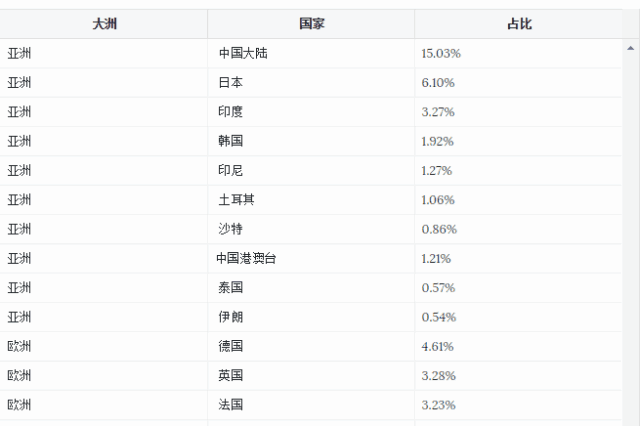Viewport: 640px width, 426px height.
Task: Select the 英国 country cell
Action: pyautogui.click(x=231, y=375)
